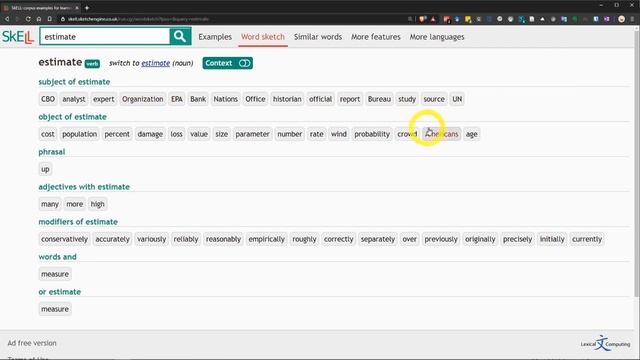The width and height of the screenshot is (640, 360).
Task: Click the previously modifier
Action: (x=441, y=239)
